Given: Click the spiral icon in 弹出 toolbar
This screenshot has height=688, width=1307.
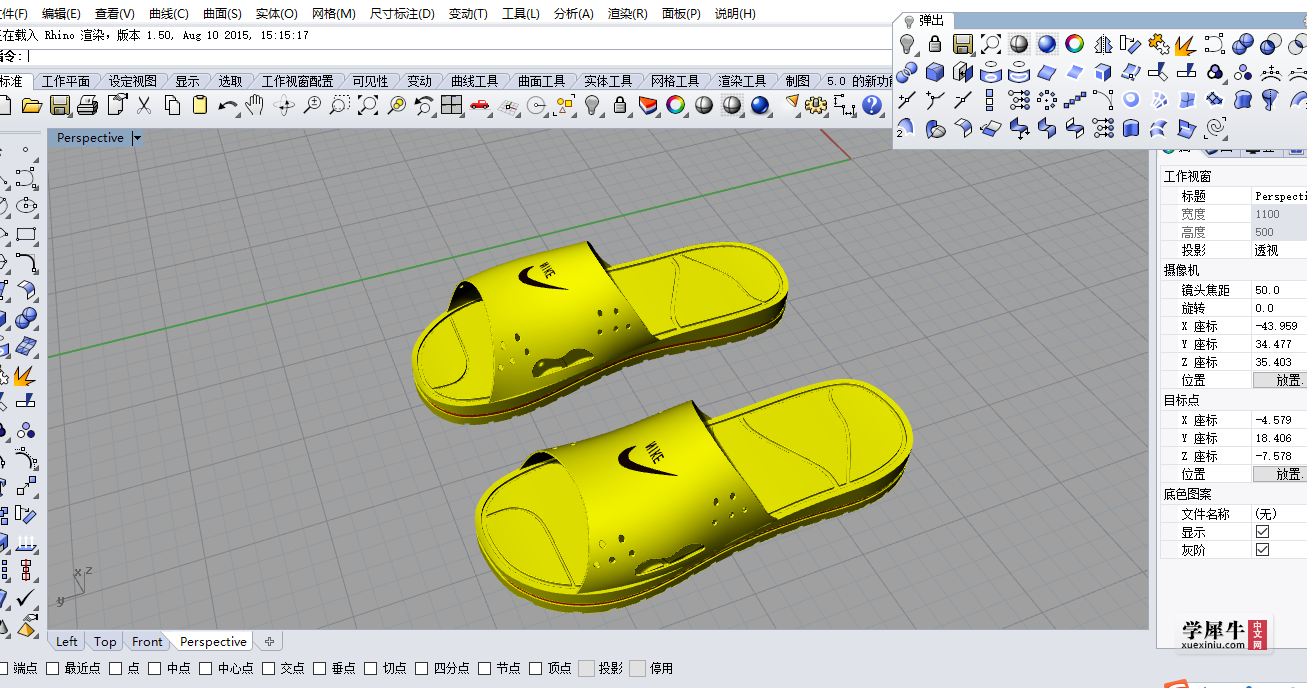Looking at the screenshot, I should pos(1215,128).
